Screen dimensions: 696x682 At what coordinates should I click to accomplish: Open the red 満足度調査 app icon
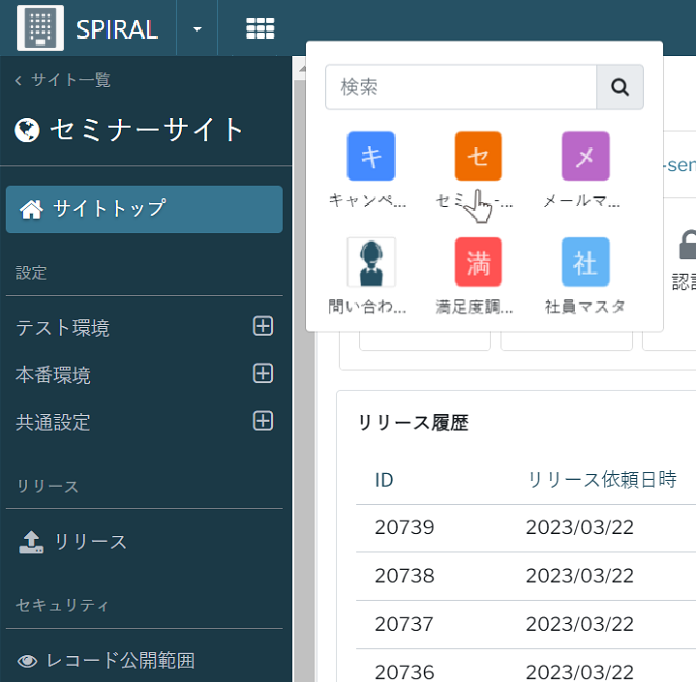(478, 262)
